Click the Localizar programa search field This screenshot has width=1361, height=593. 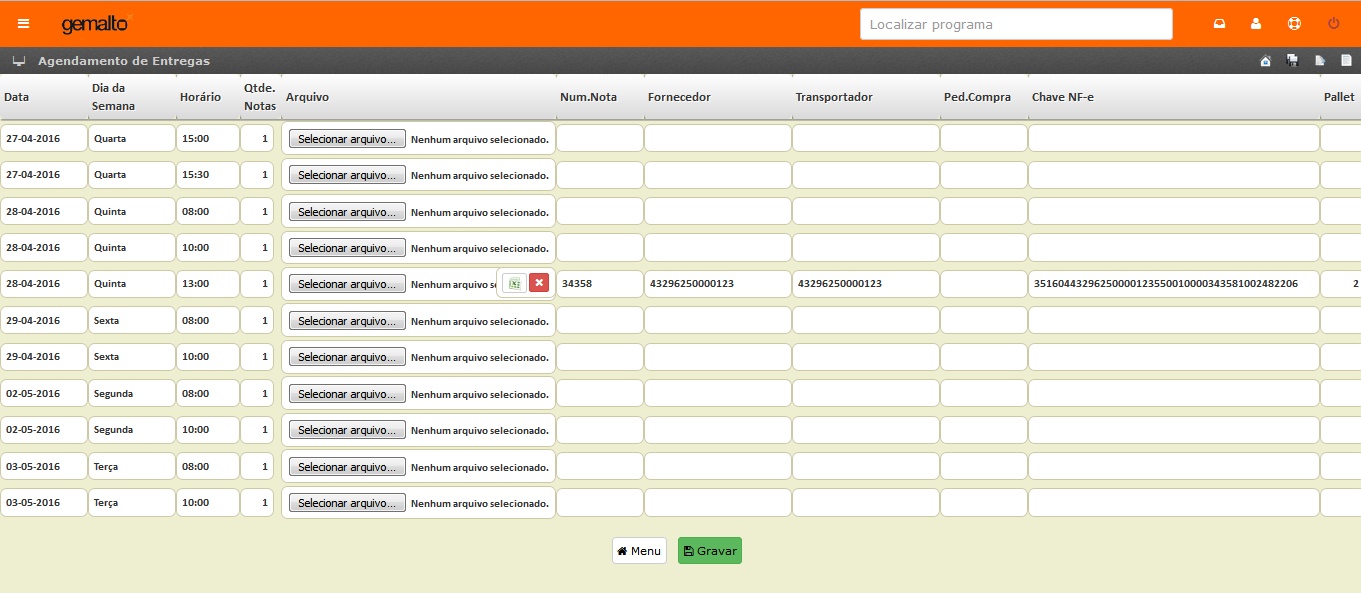tap(1015, 24)
